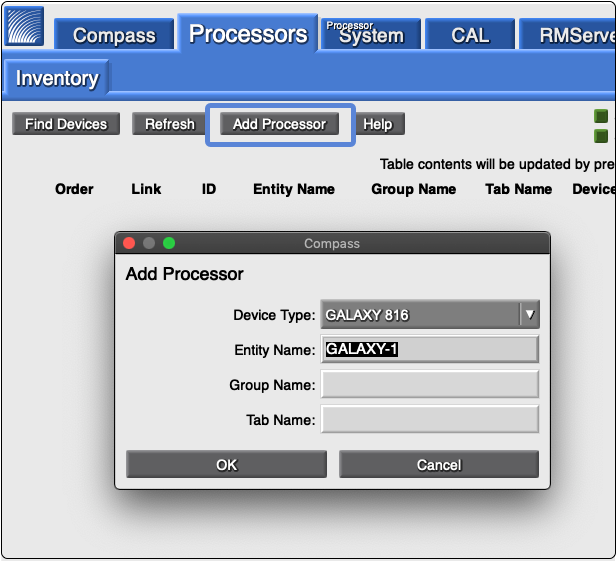Cancel the Add Processor dialog
This screenshot has height=561, width=616.
point(439,464)
